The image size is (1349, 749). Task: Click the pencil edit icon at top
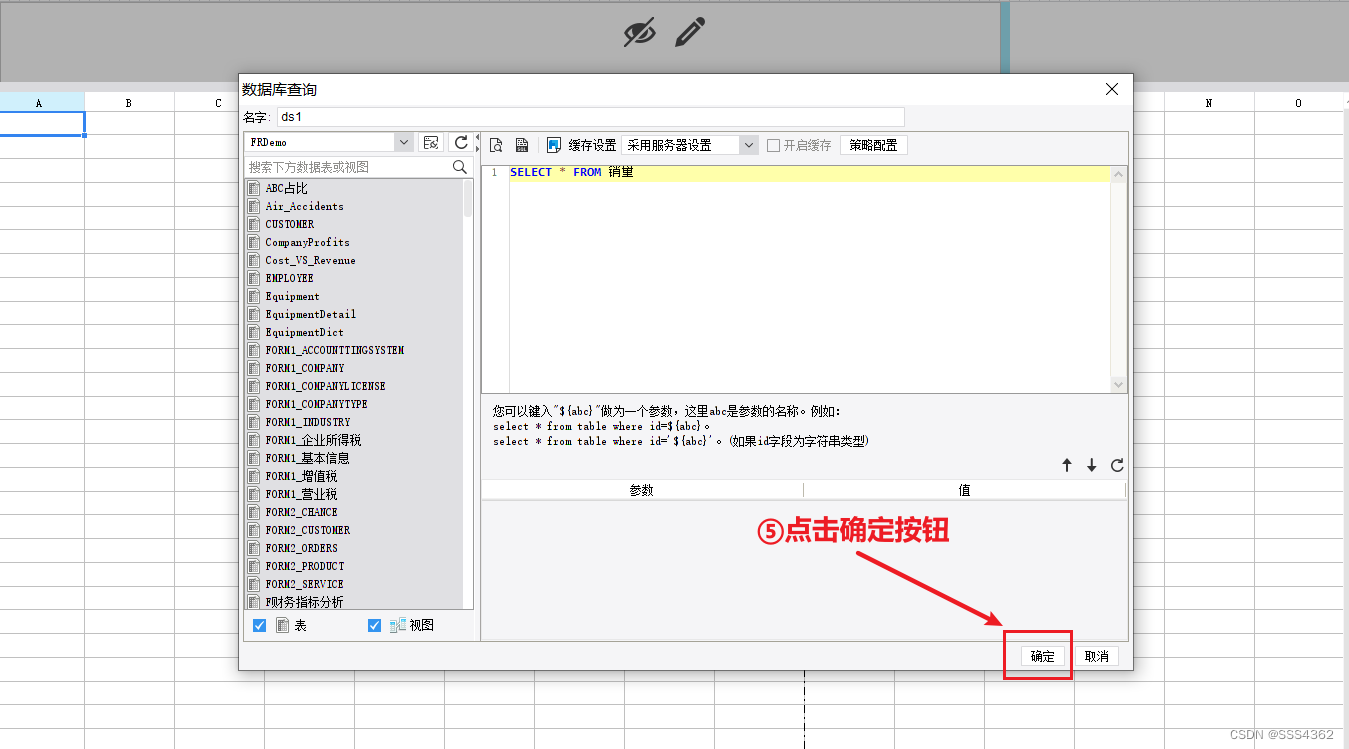(690, 32)
